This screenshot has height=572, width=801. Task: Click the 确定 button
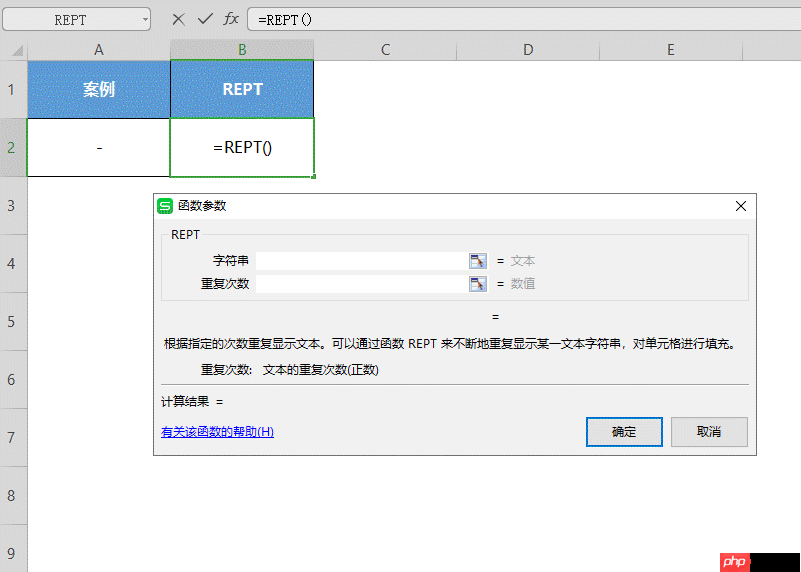tap(624, 432)
